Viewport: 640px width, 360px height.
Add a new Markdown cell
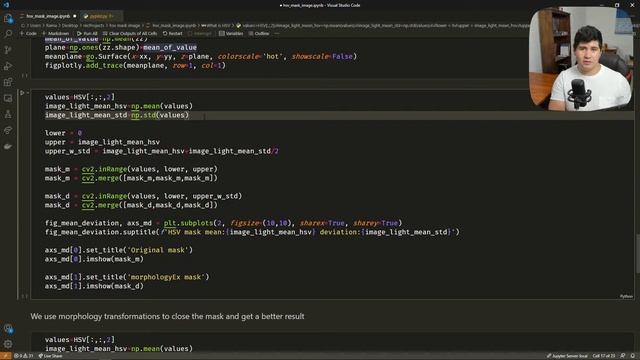pyautogui.click(x=56, y=33)
